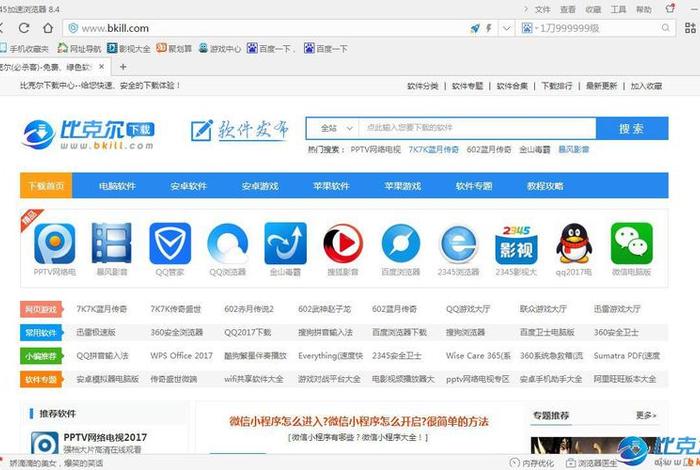Click the 微信小程序 headline article
This screenshot has width=700, height=470.
pos(358,421)
